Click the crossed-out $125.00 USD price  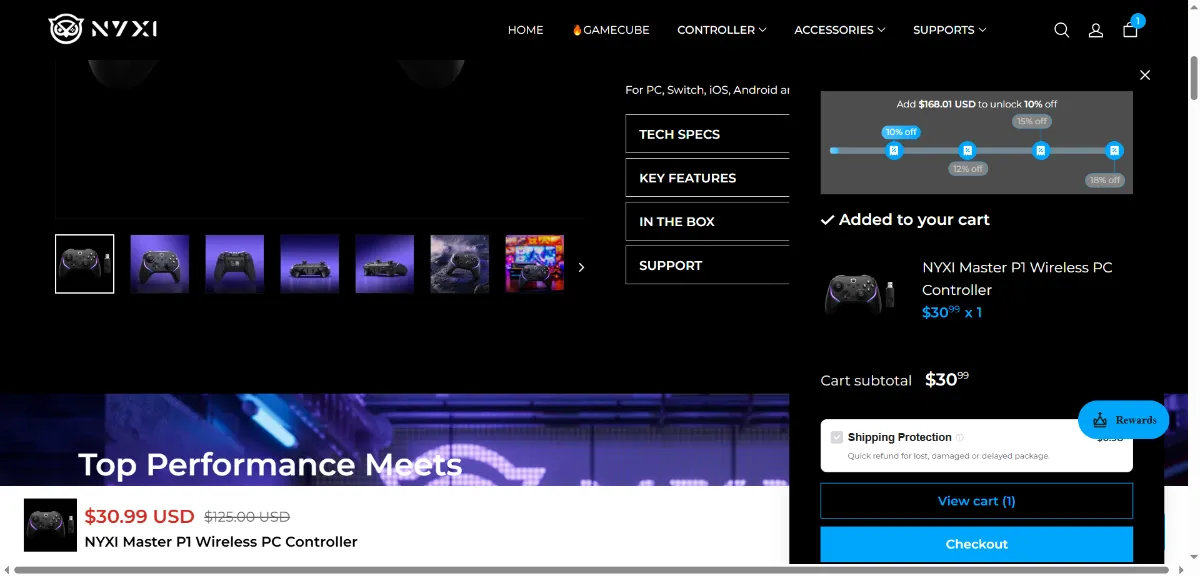pyautogui.click(x=247, y=517)
